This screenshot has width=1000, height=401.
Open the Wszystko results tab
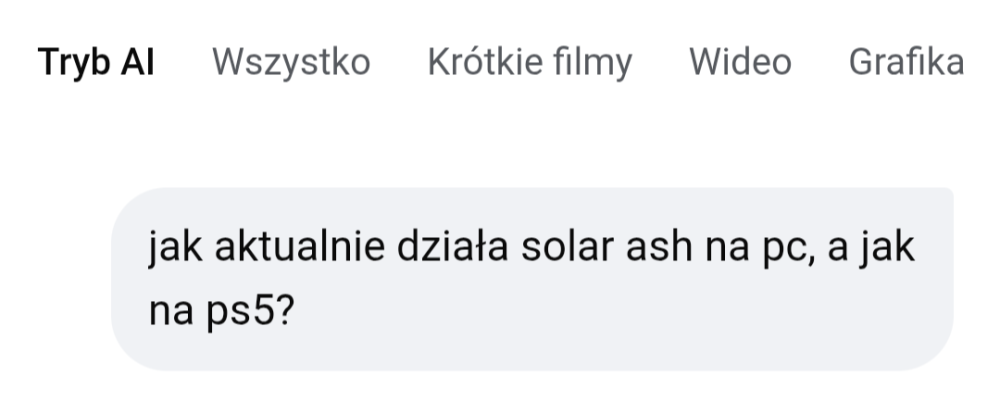(x=291, y=63)
